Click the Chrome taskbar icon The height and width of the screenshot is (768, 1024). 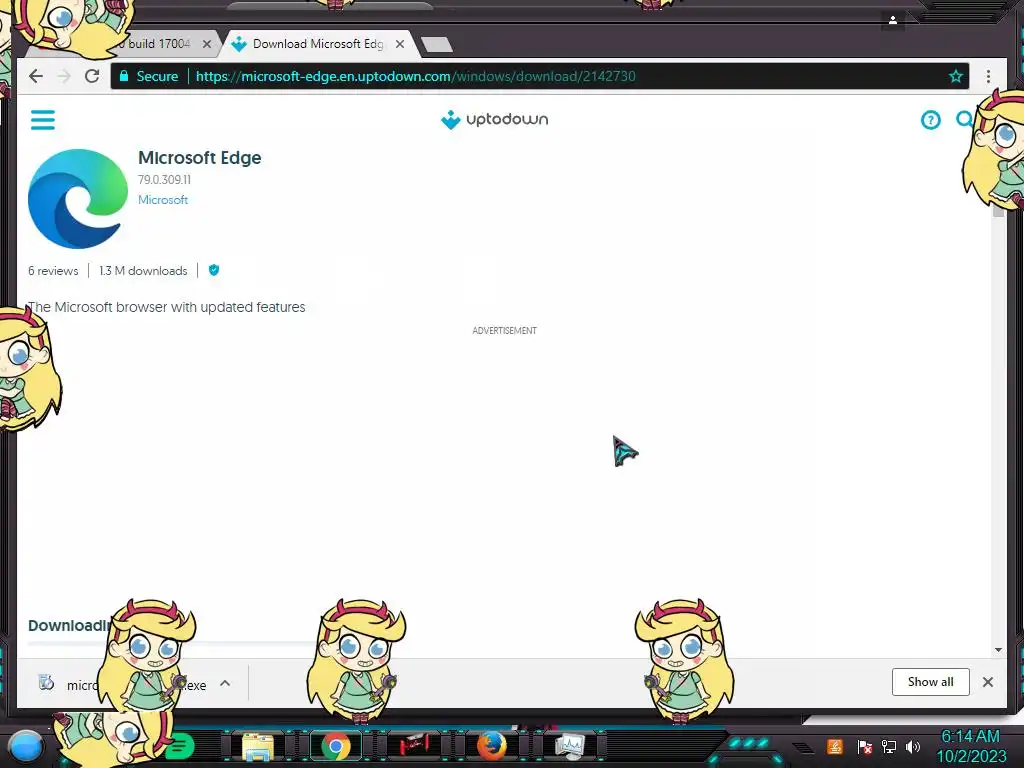tap(336, 746)
